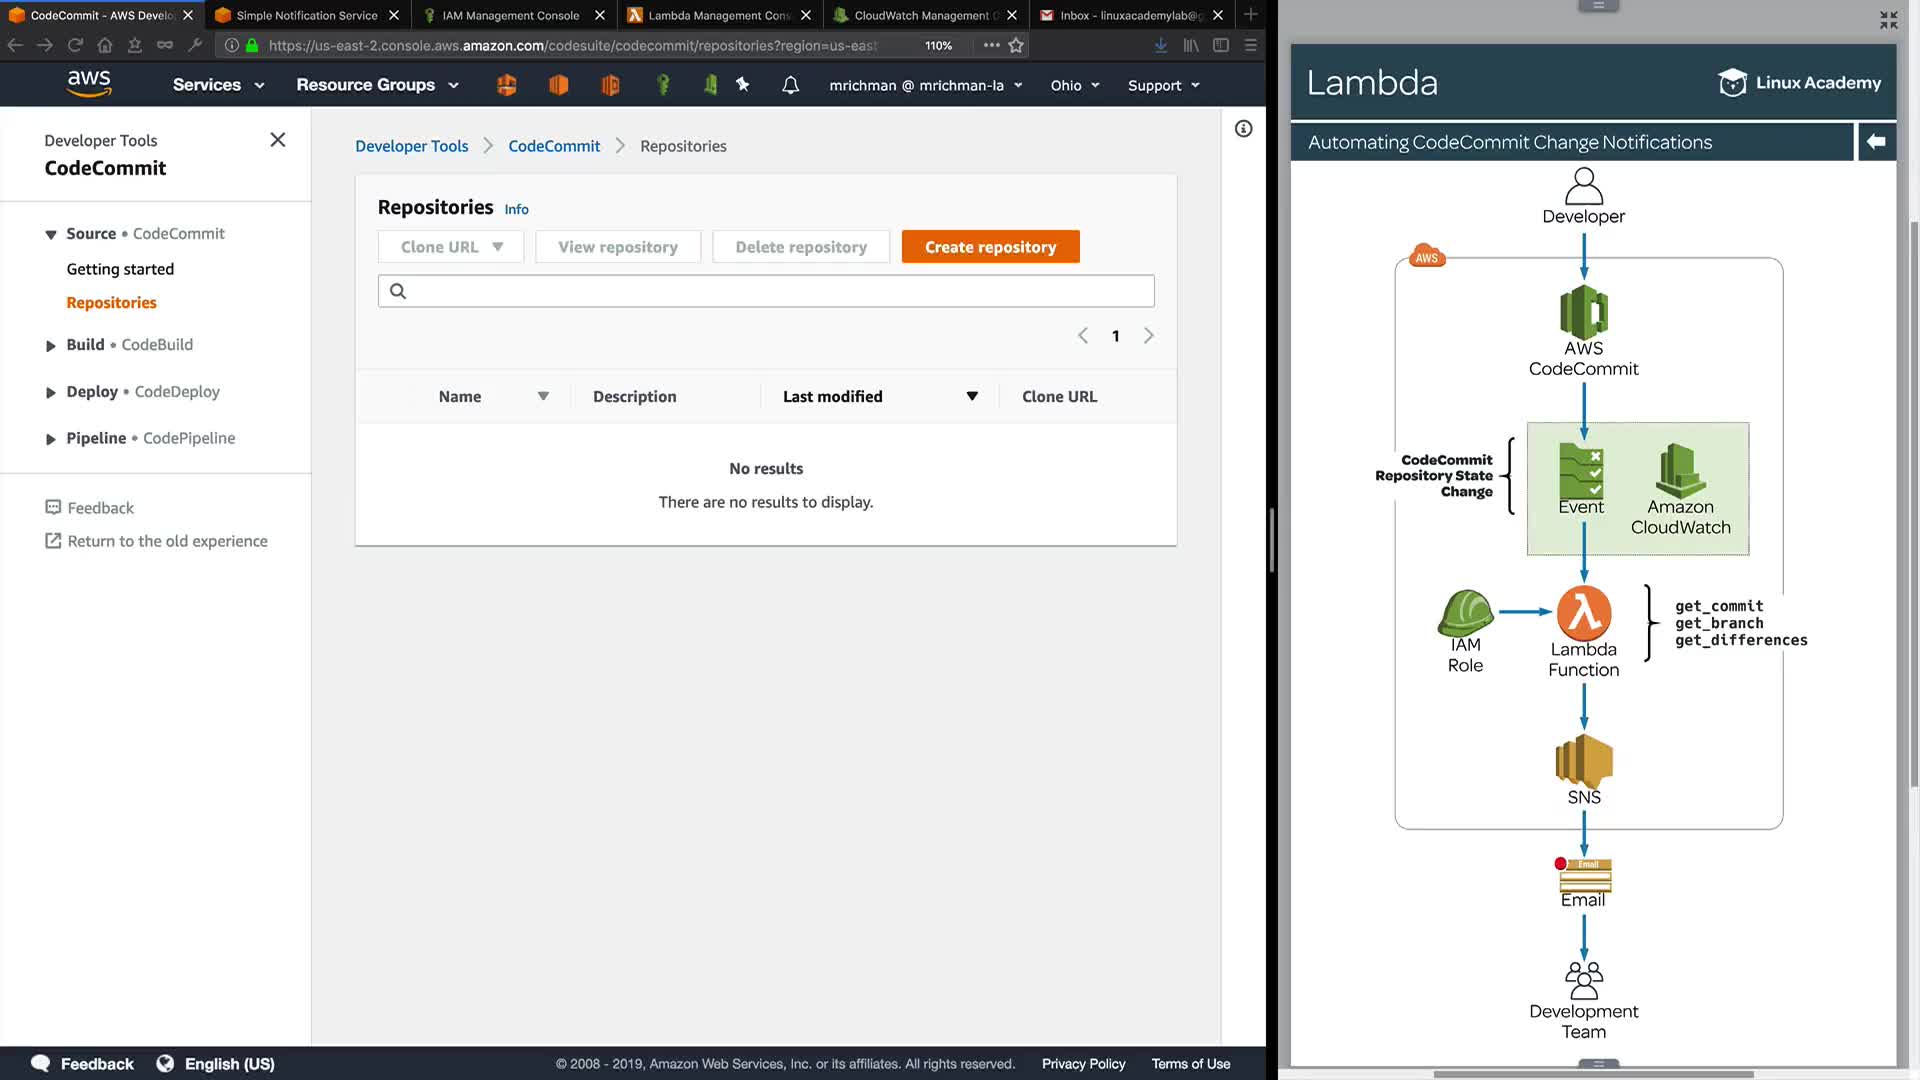Click the Create repository button
Screen dimensions: 1920x1080
(x=990, y=247)
